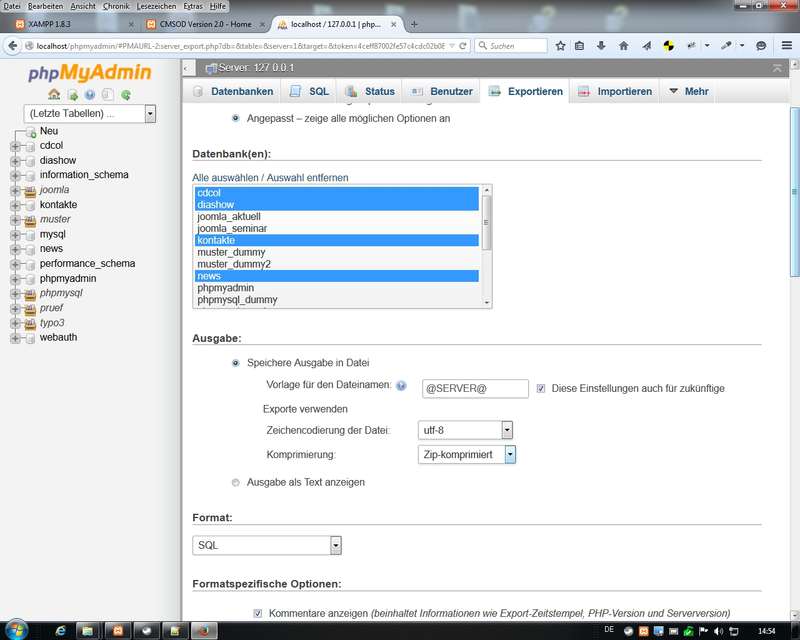This screenshot has height=640, width=800.
Task: Click Internet Explorer icon in taskbar
Action: [60, 630]
